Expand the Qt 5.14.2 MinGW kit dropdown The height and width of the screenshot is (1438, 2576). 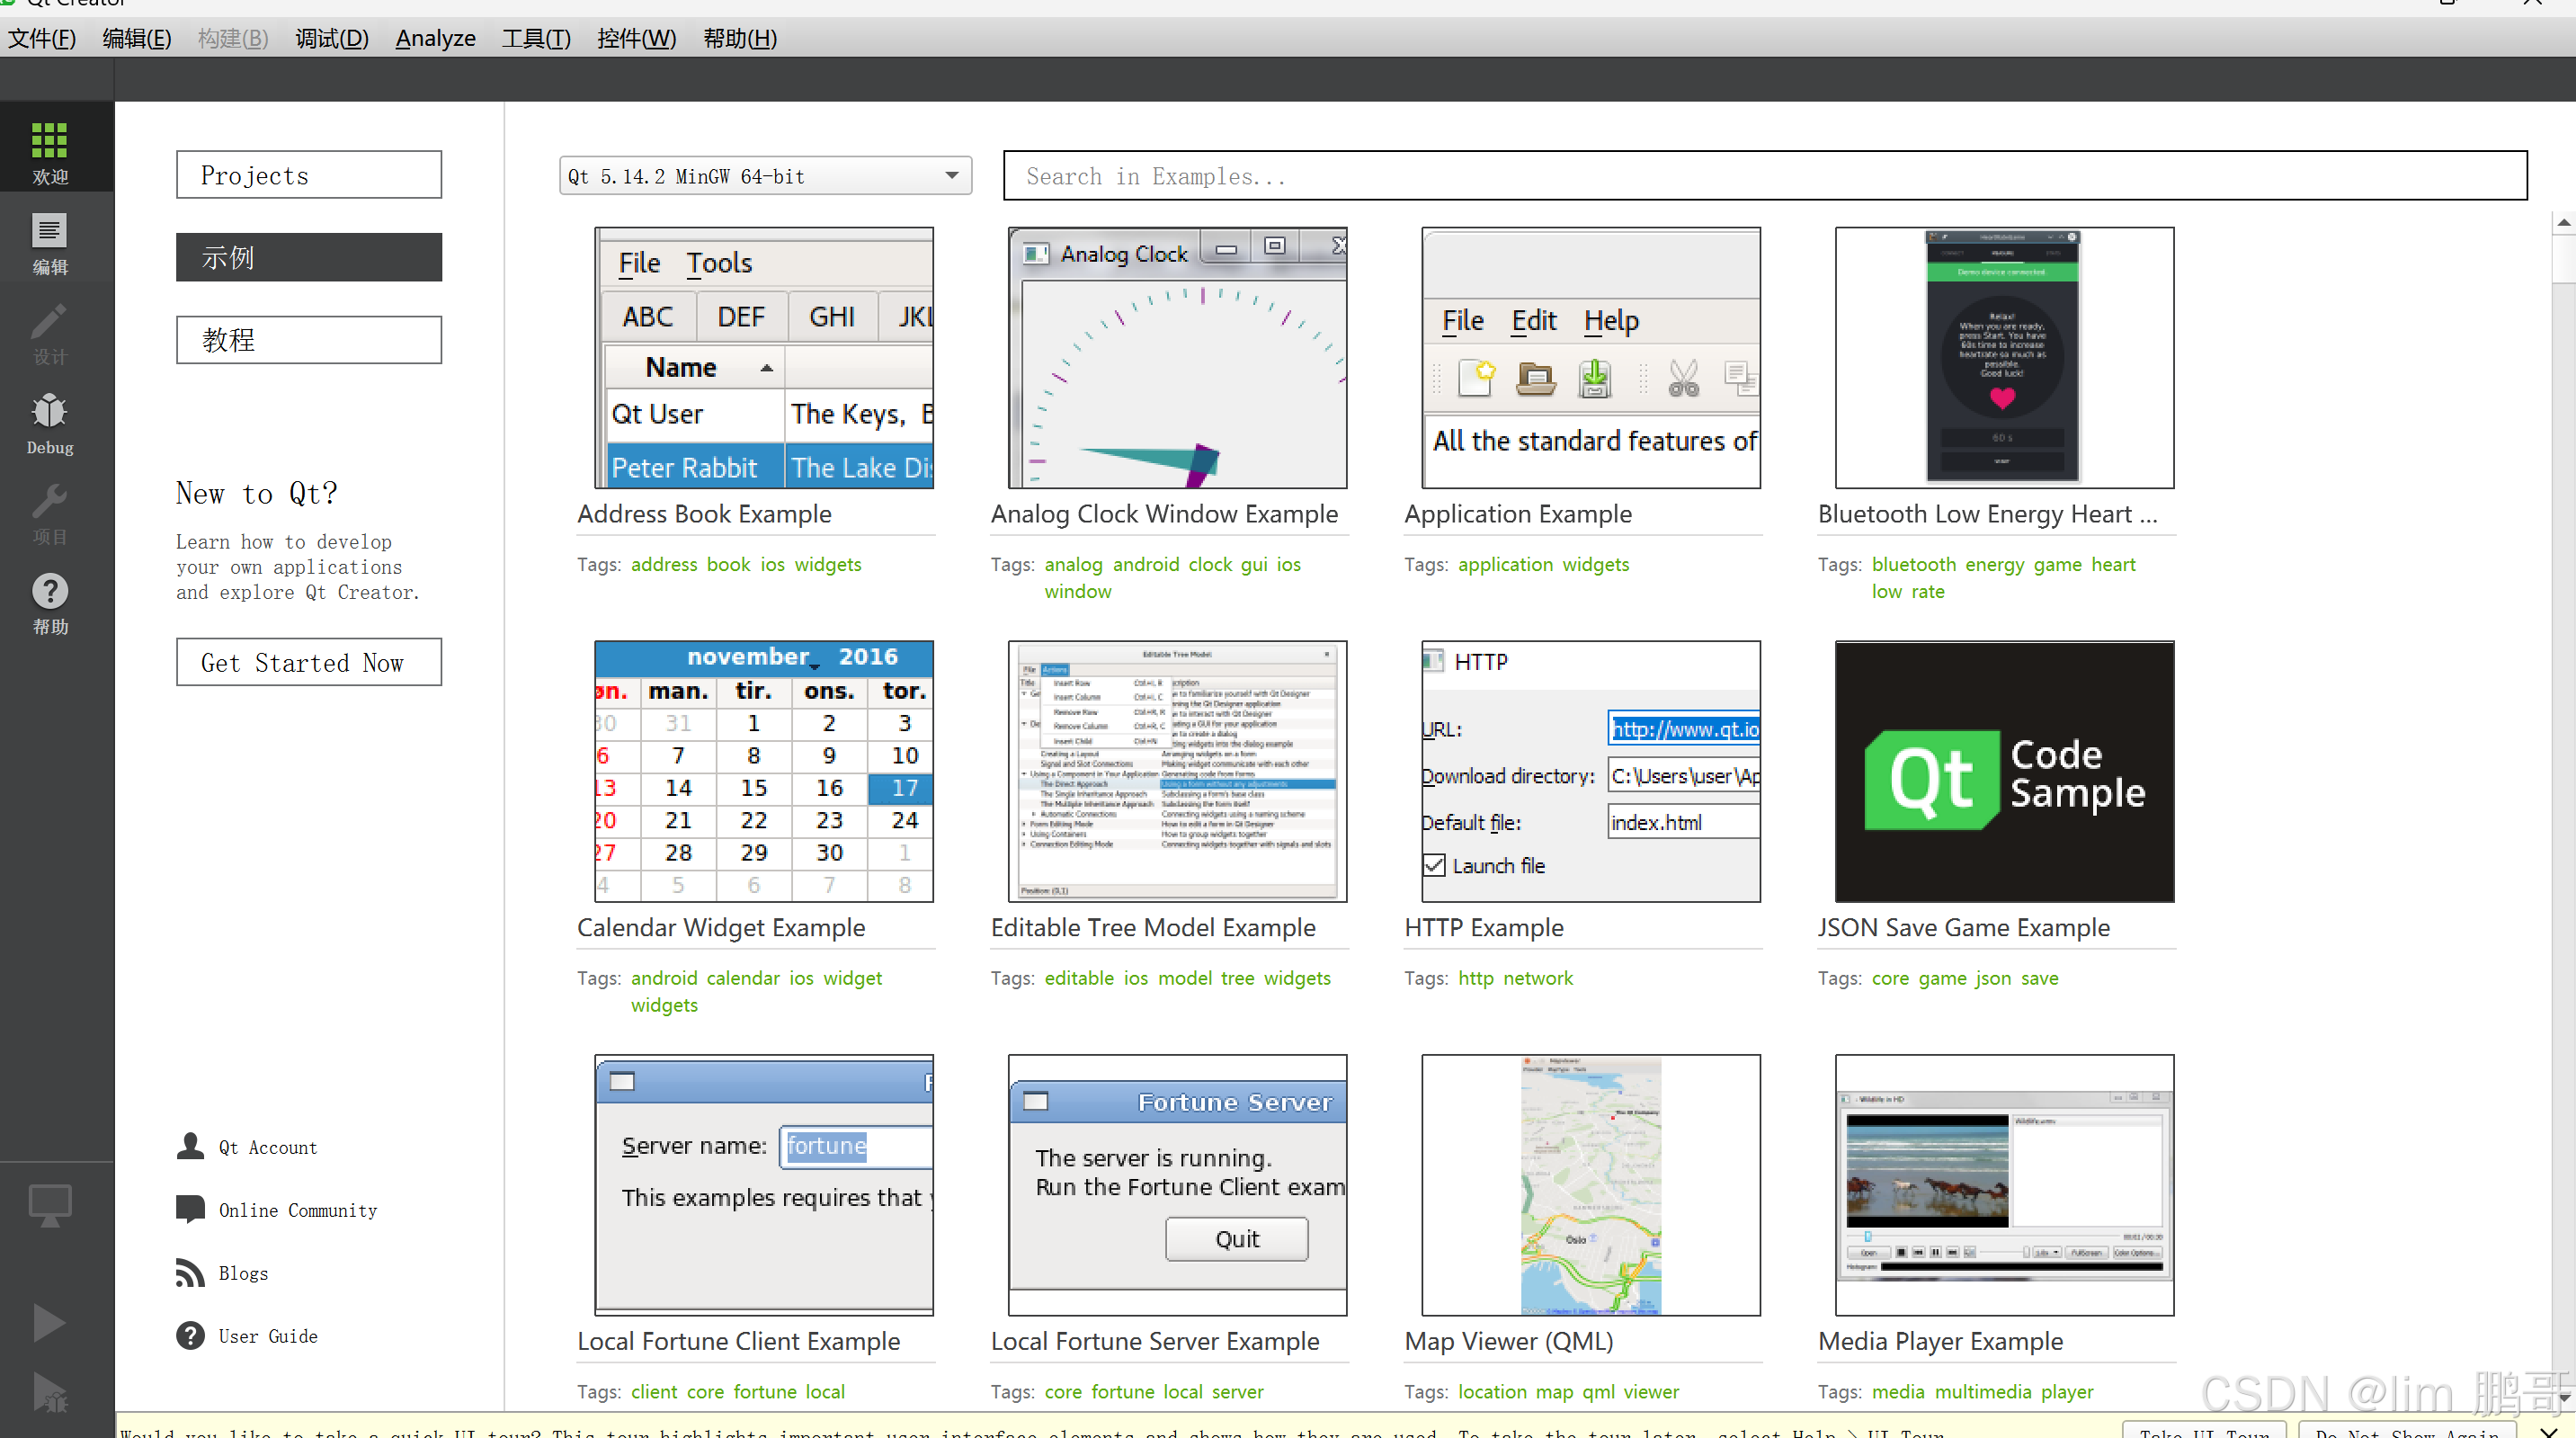point(765,176)
